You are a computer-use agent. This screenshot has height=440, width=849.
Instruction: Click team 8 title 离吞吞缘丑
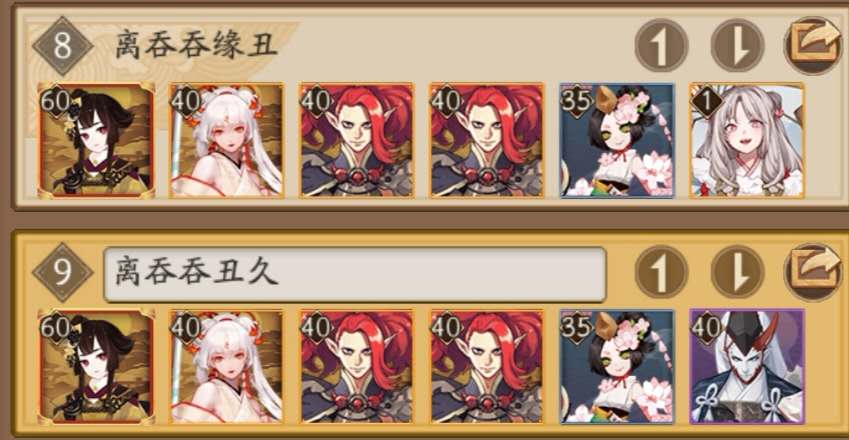[x=197, y=45]
